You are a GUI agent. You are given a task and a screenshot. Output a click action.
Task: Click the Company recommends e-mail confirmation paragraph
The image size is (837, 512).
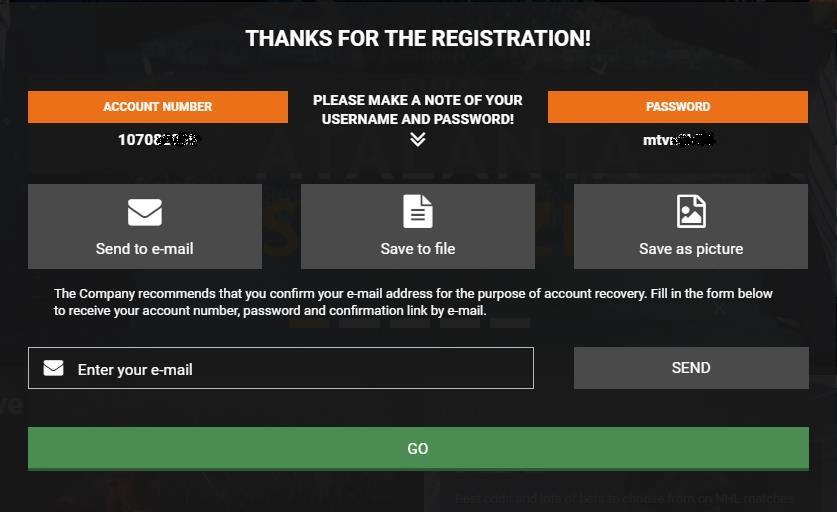click(413, 302)
